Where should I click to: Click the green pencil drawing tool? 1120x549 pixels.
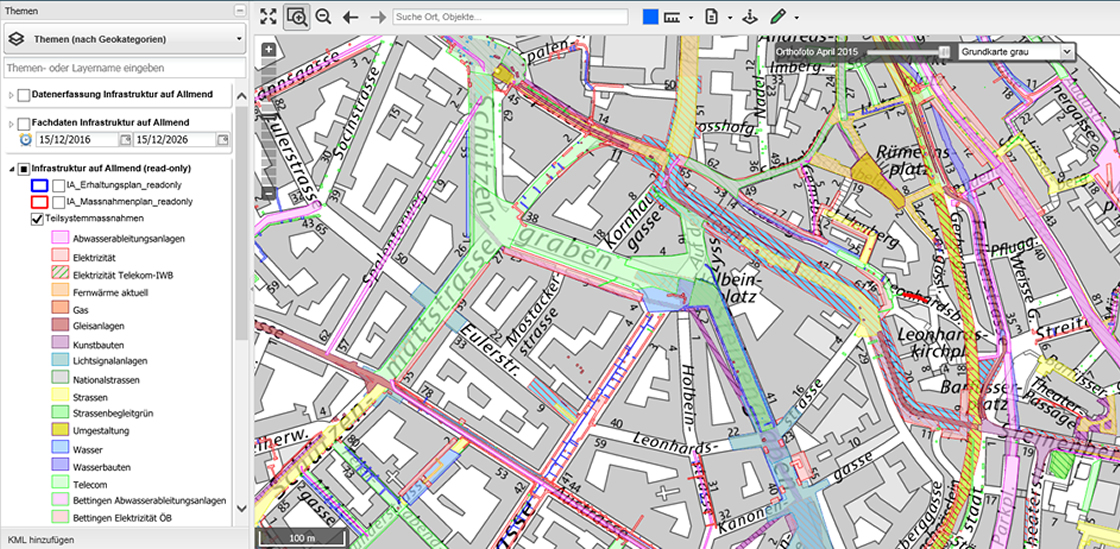click(x=778, y=17)
